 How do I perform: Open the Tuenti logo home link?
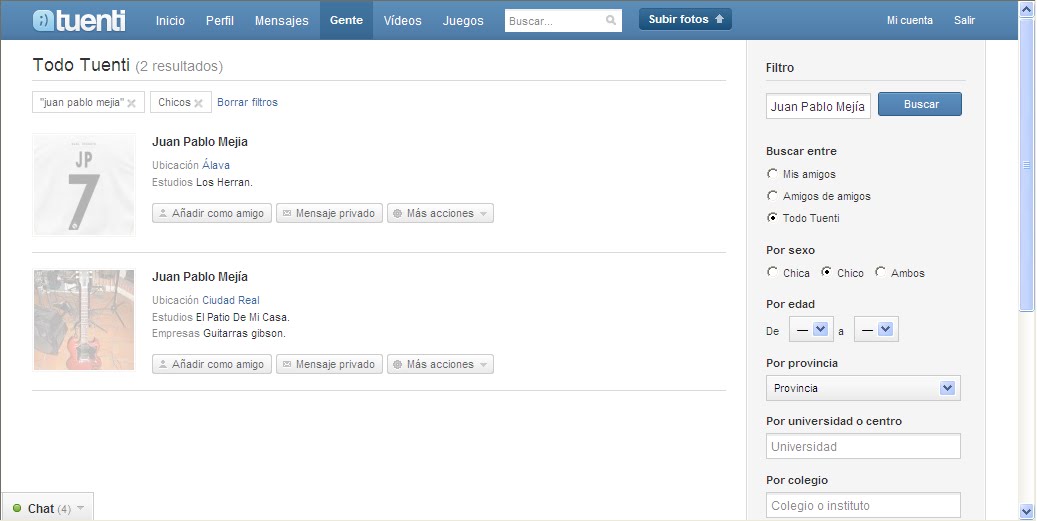click(79, 20)
